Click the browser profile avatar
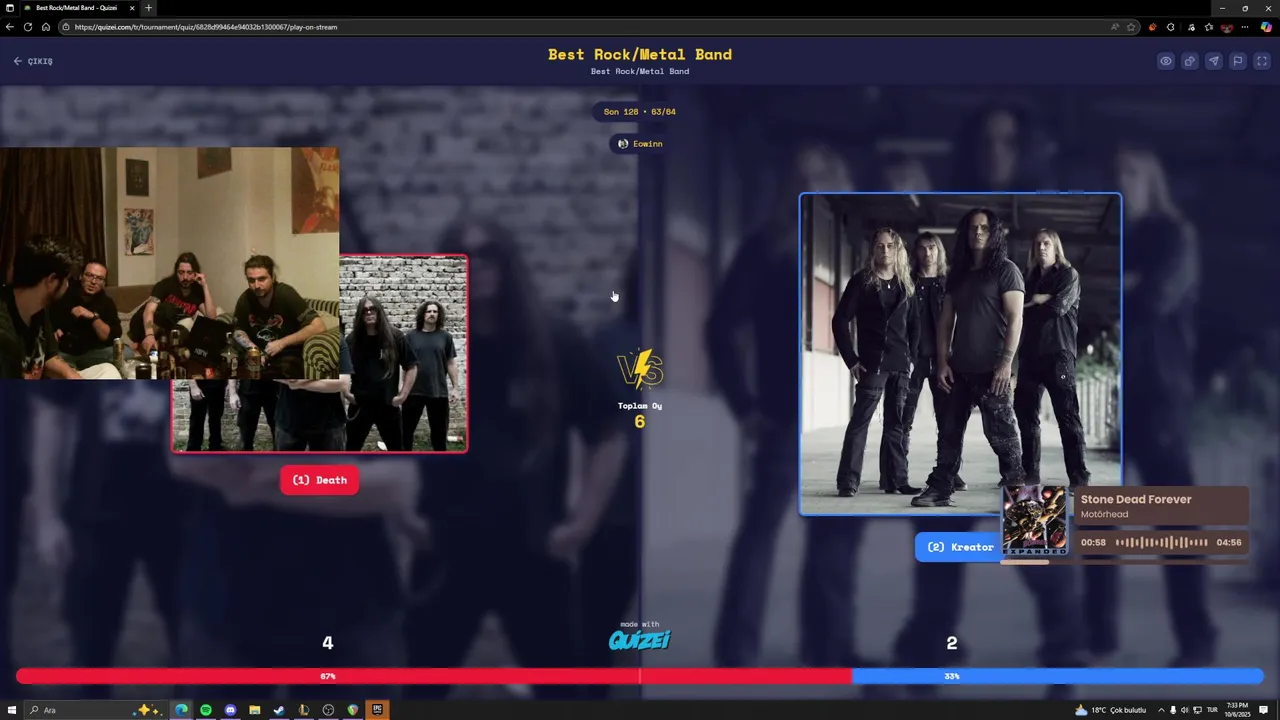 (x=1227, y=27)
